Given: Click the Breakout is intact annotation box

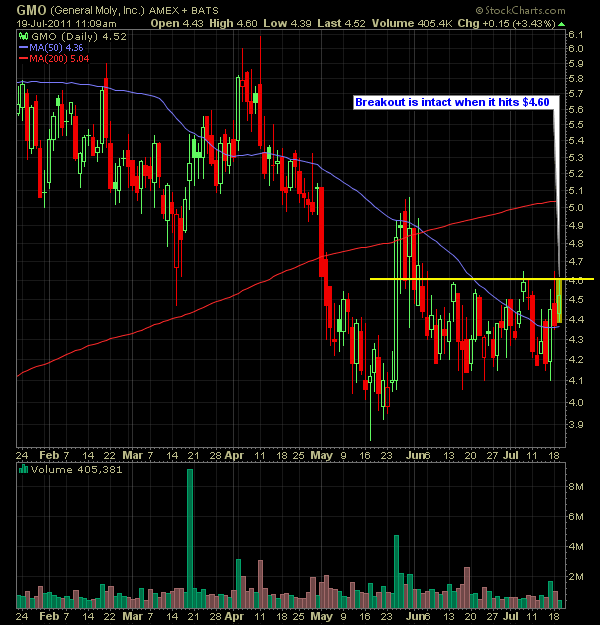Looking at the screenshot, I should (452, 102).
